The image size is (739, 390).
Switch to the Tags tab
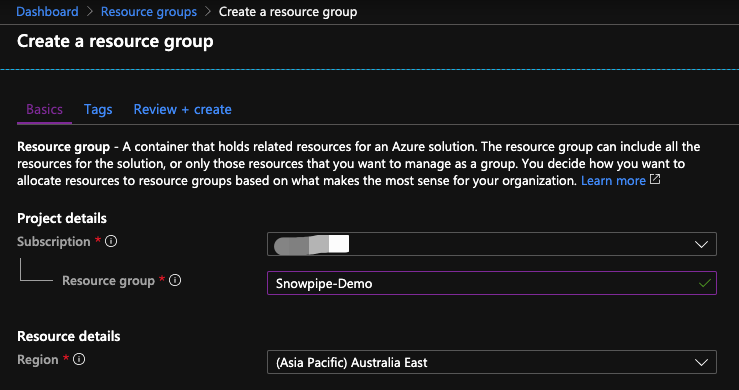point(98,109)
